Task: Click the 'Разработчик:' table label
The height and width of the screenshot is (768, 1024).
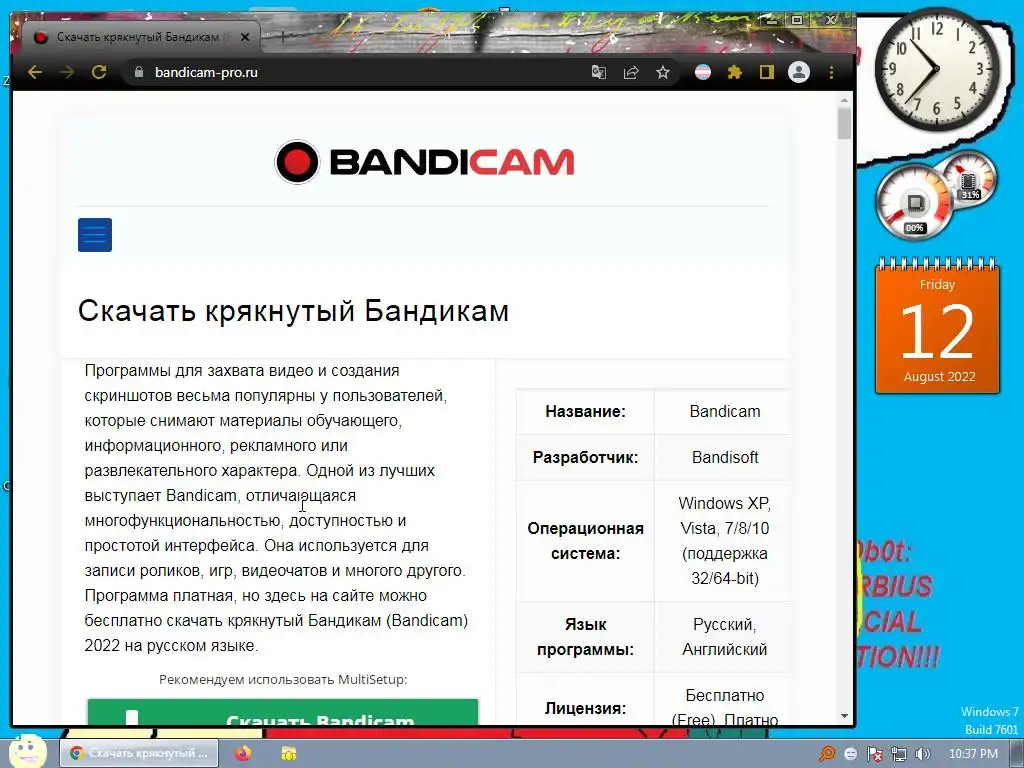Action: coord(585,457)
